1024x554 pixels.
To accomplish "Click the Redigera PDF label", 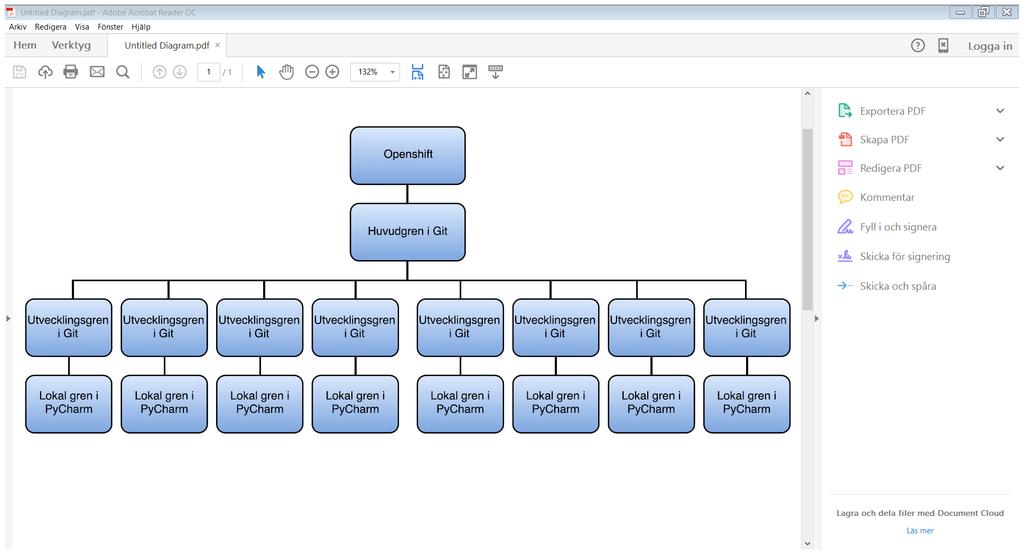I will [890, 168].
